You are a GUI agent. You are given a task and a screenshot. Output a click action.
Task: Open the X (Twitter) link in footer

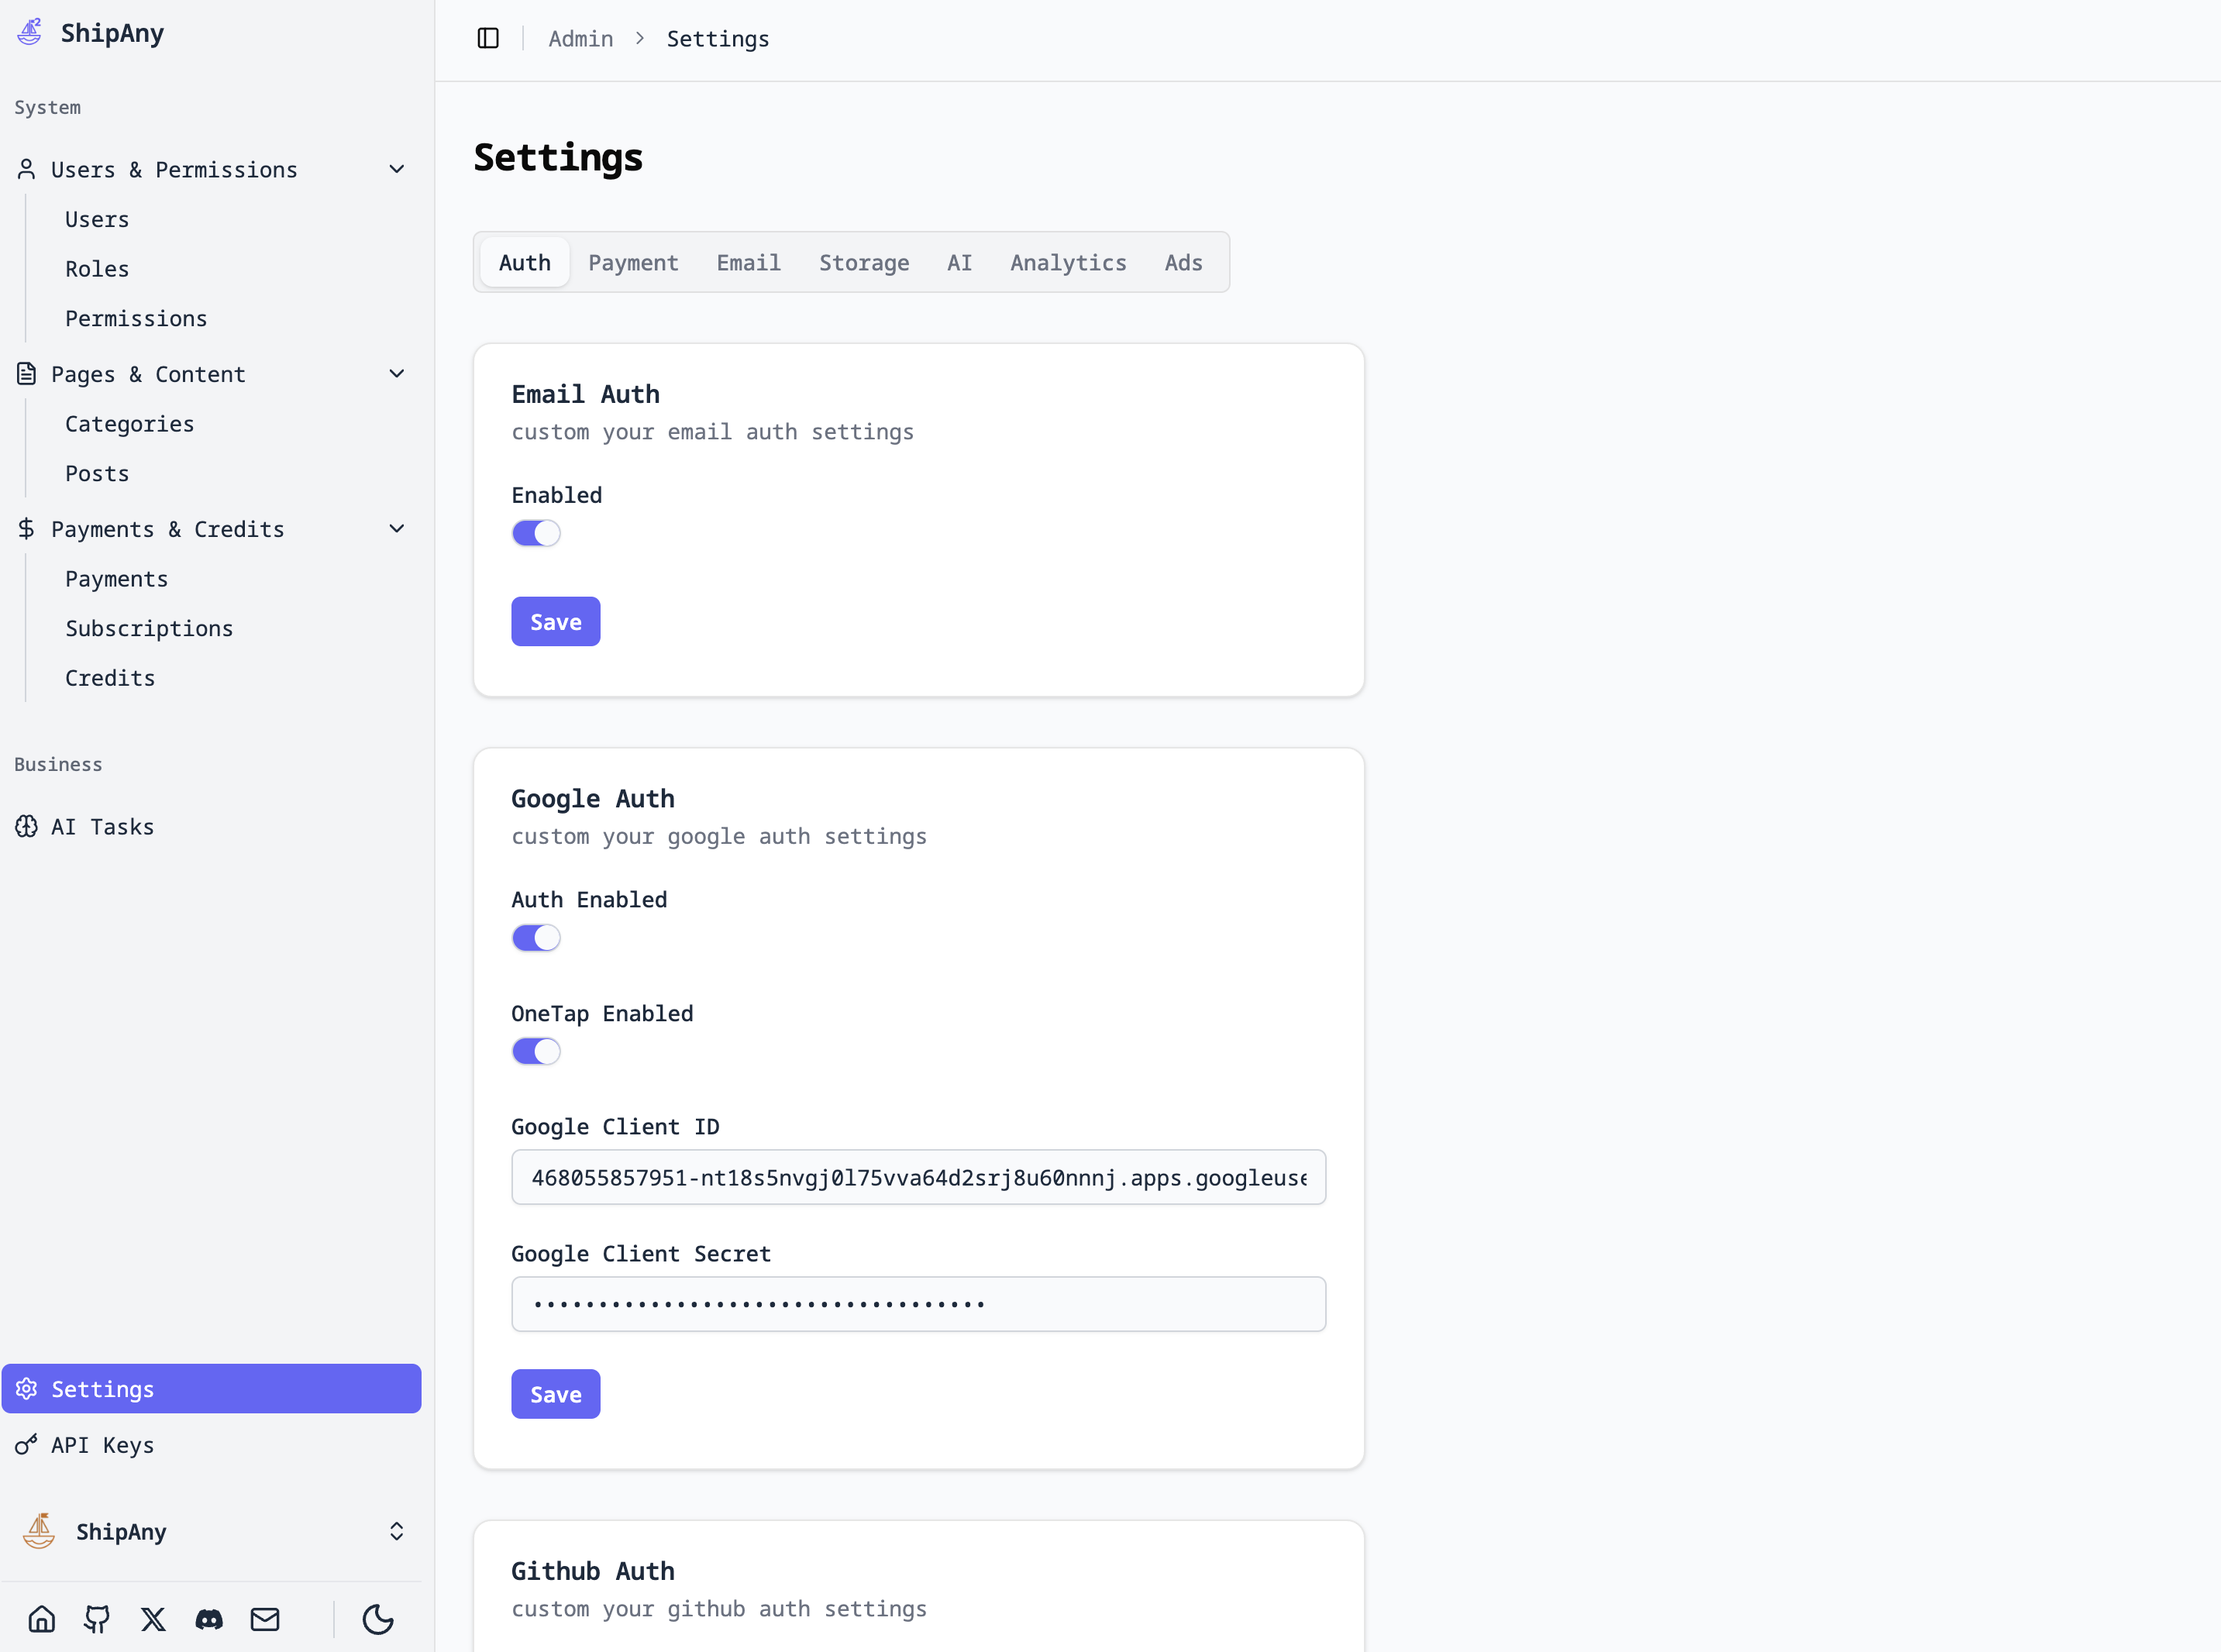153,1618
